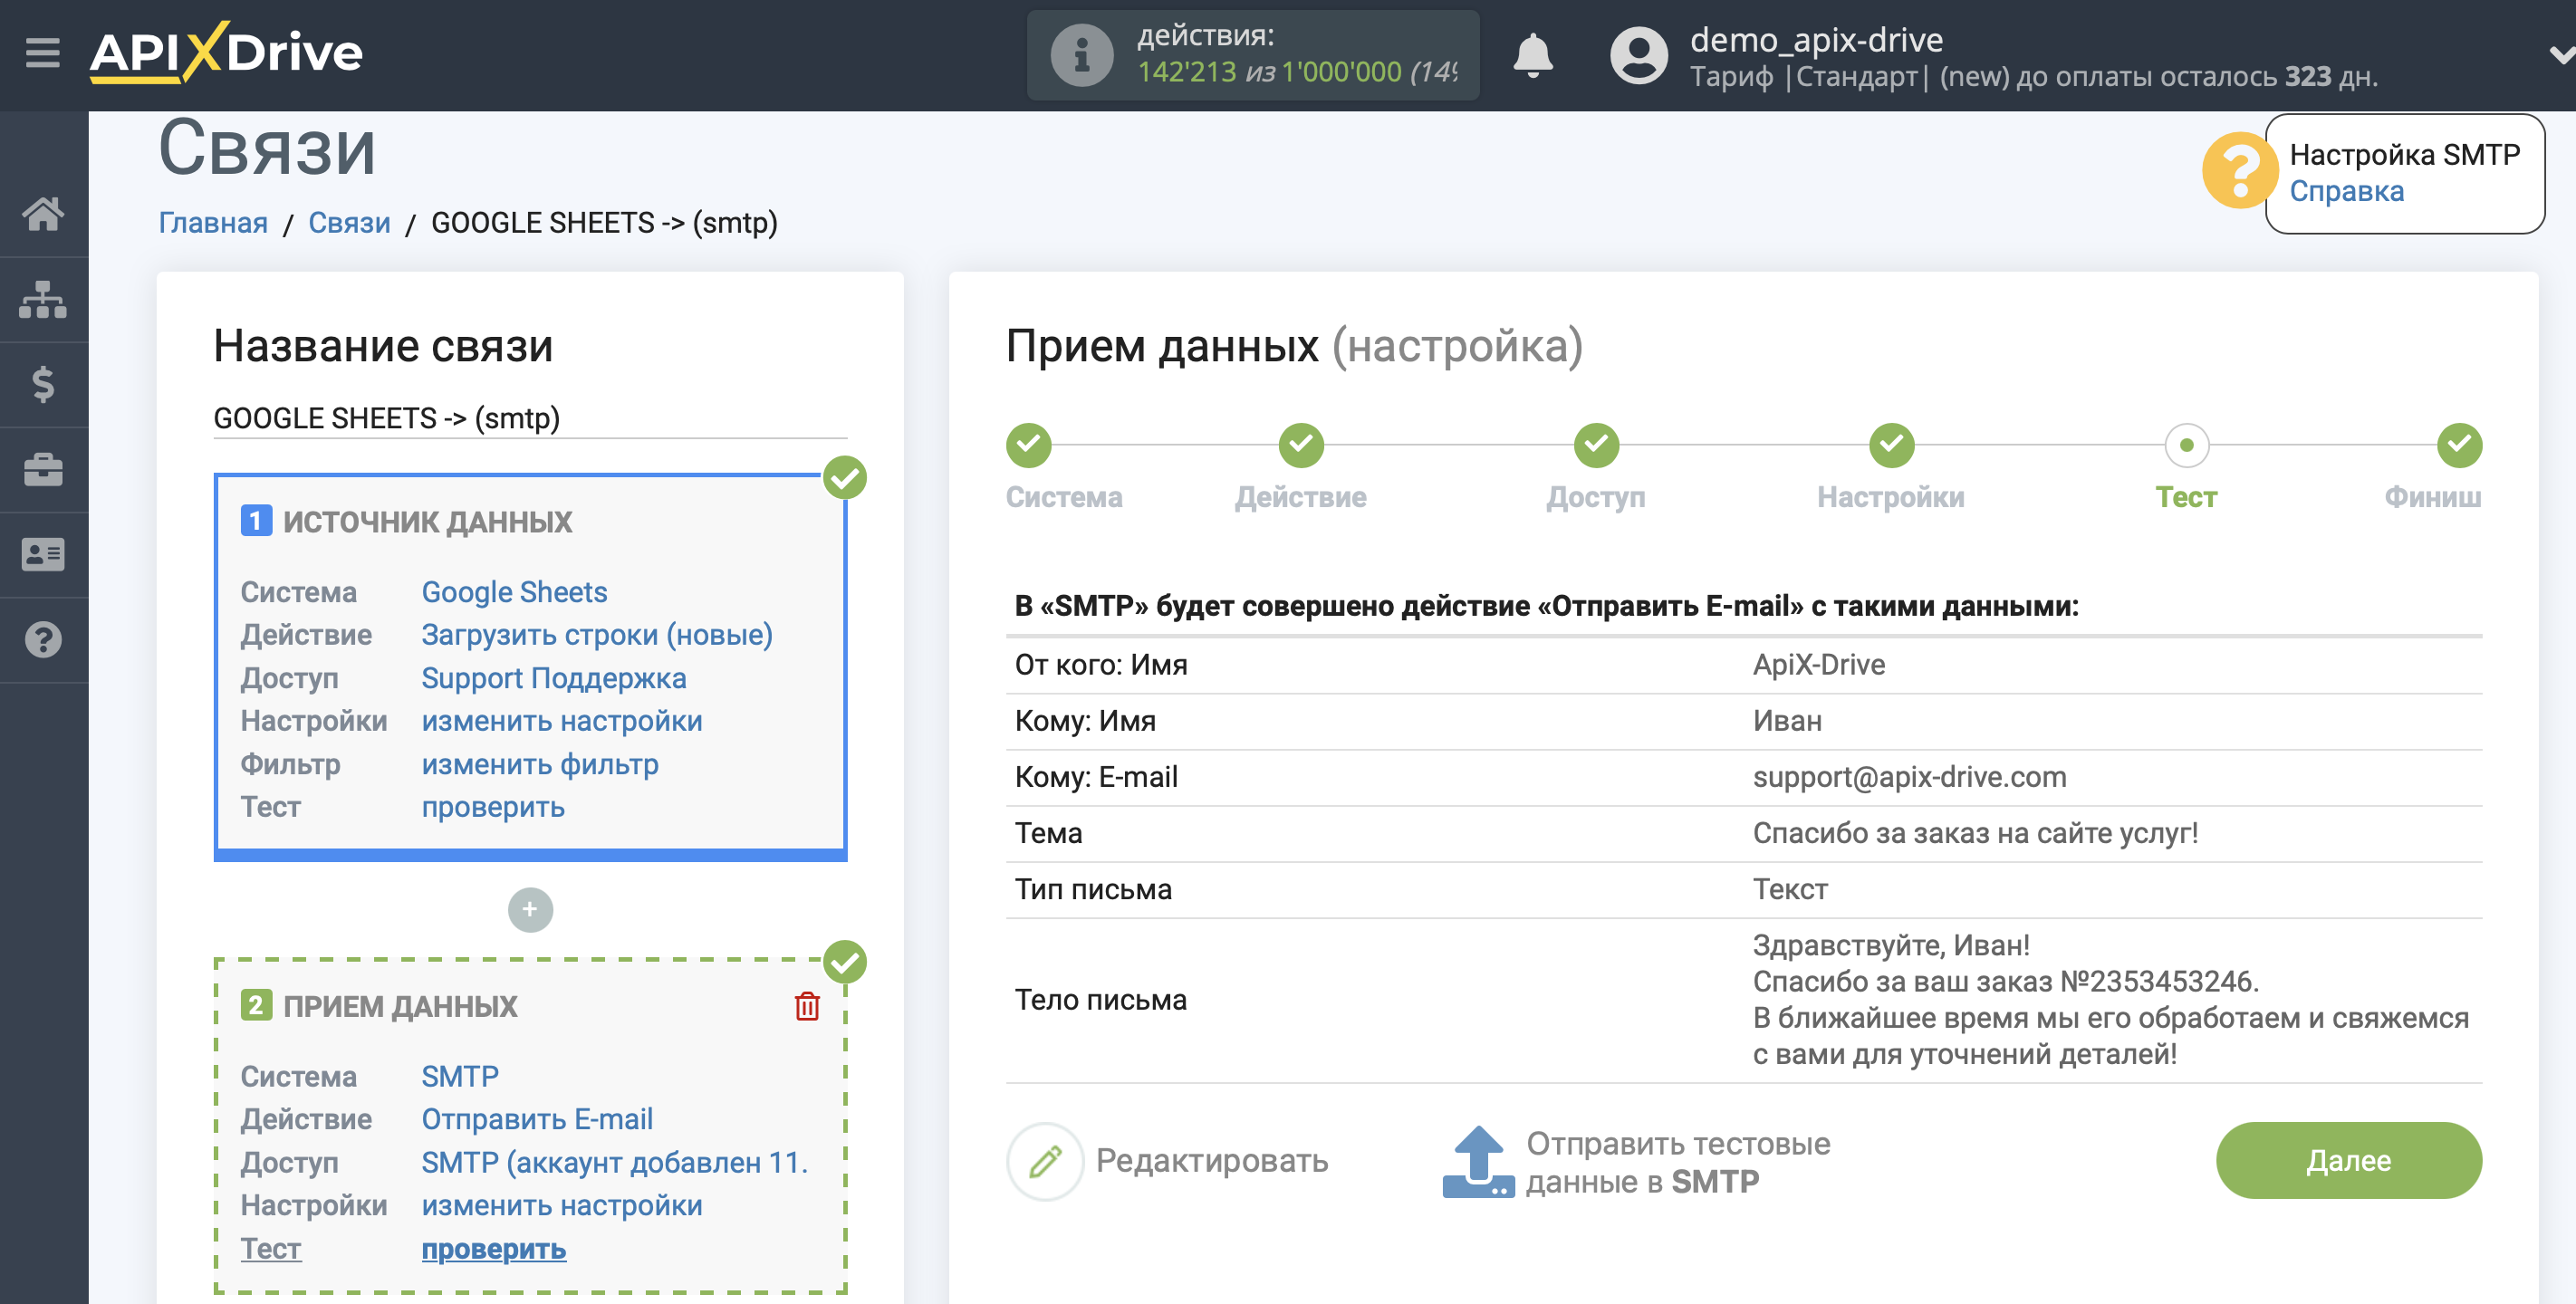Open connections sitemap icon in sidebar
The image size is (2576, 1304).
coord(43,298)
